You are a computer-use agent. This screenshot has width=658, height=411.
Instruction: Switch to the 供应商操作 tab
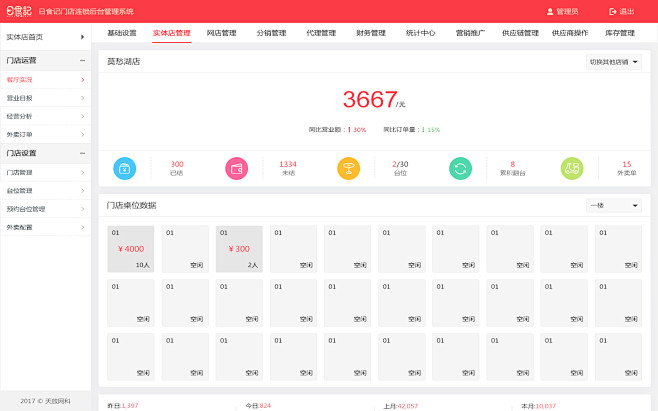point(570,33)
